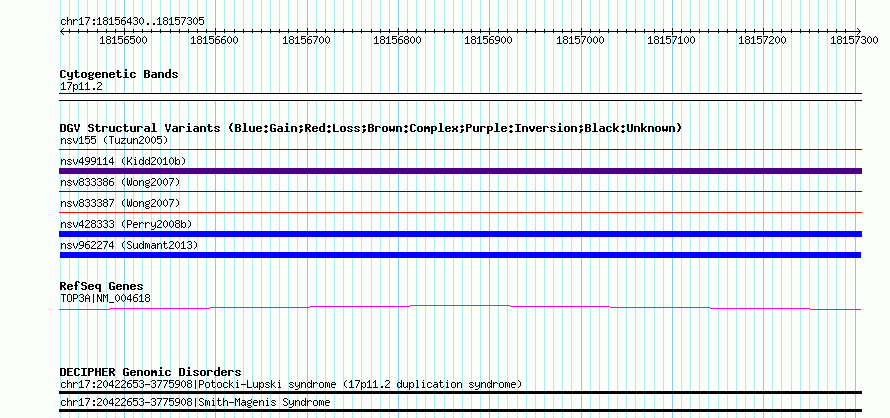The height and width of the screenshot is (418, 890).
Task: Click ruler position 18157000
Action: pos(580,40)
